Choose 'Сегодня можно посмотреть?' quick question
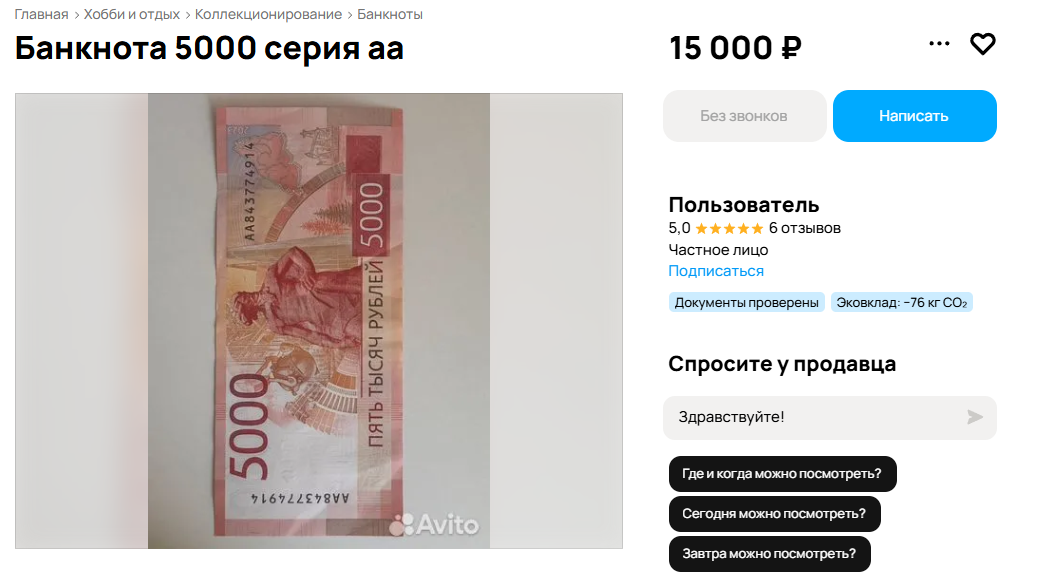The image size is (1045, 574). pyautogui.click(x=774, y=514)
